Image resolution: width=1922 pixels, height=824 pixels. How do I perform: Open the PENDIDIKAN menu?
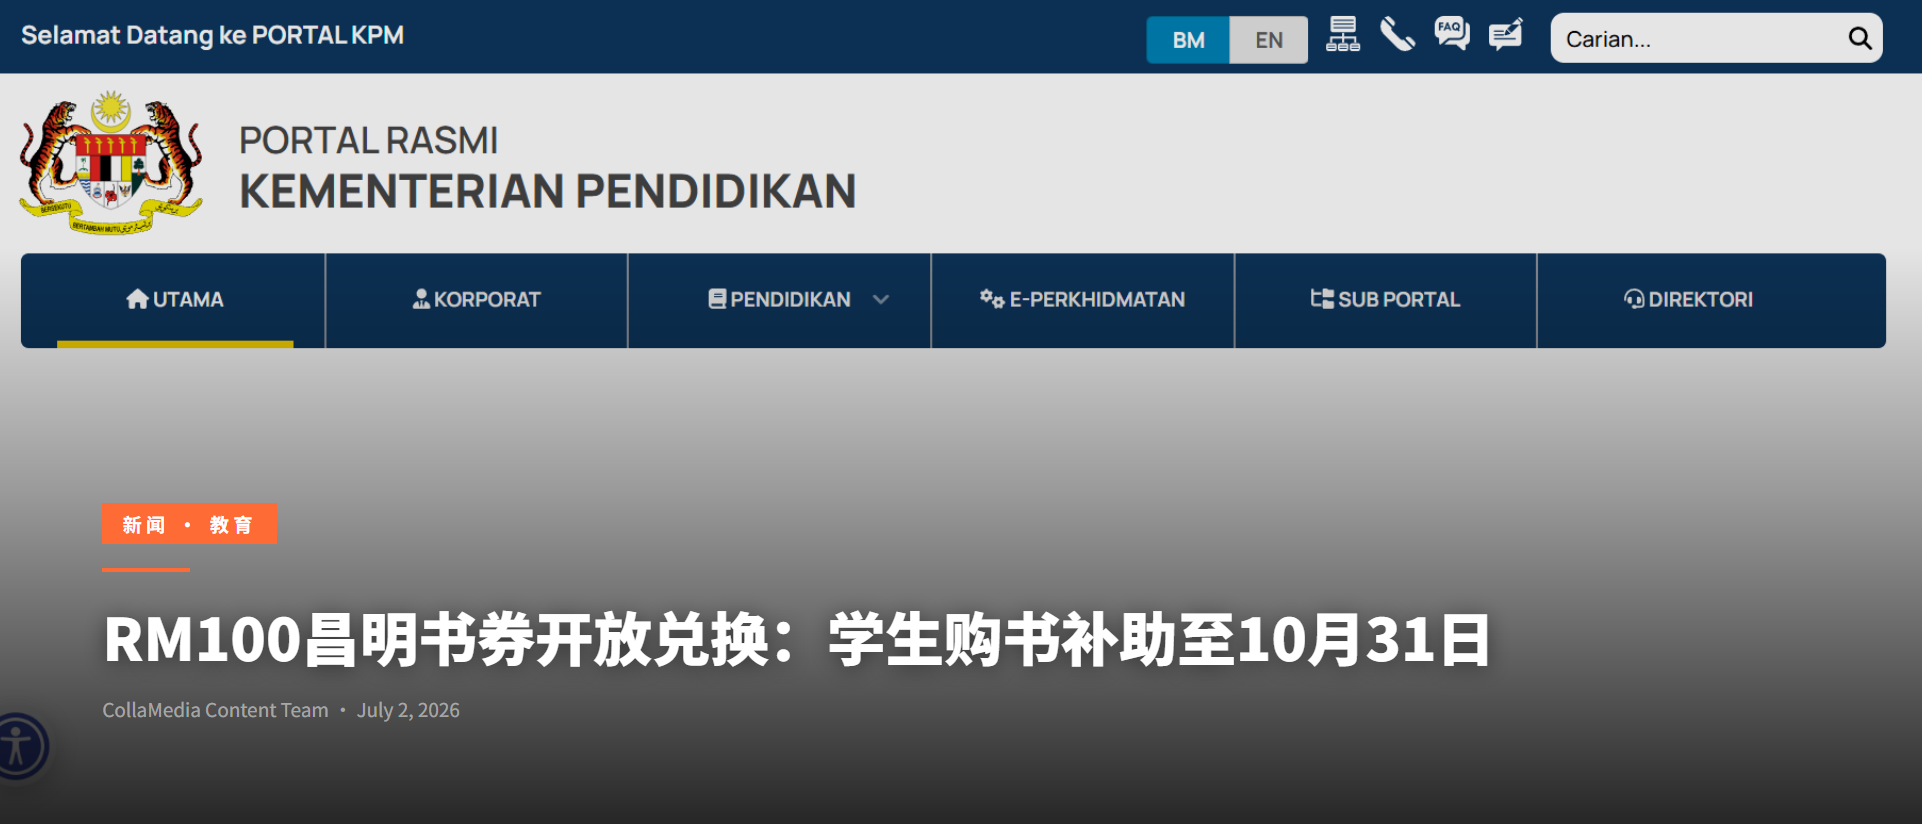[x=779, y=300]
